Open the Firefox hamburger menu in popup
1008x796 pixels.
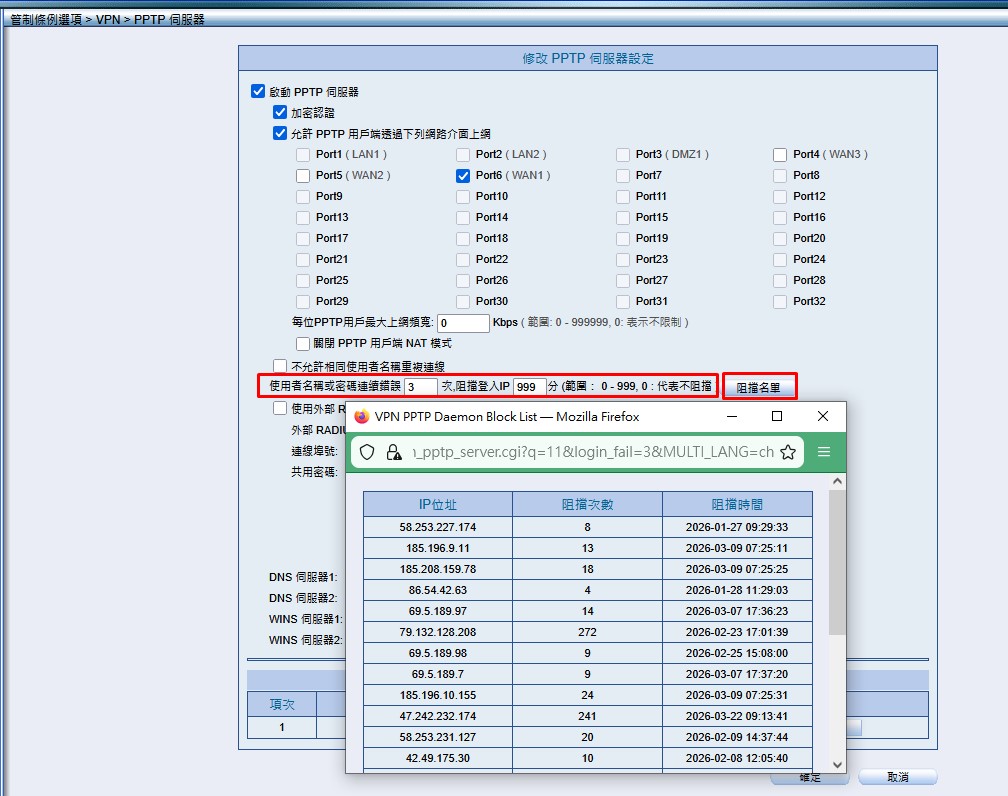(823, 452)
